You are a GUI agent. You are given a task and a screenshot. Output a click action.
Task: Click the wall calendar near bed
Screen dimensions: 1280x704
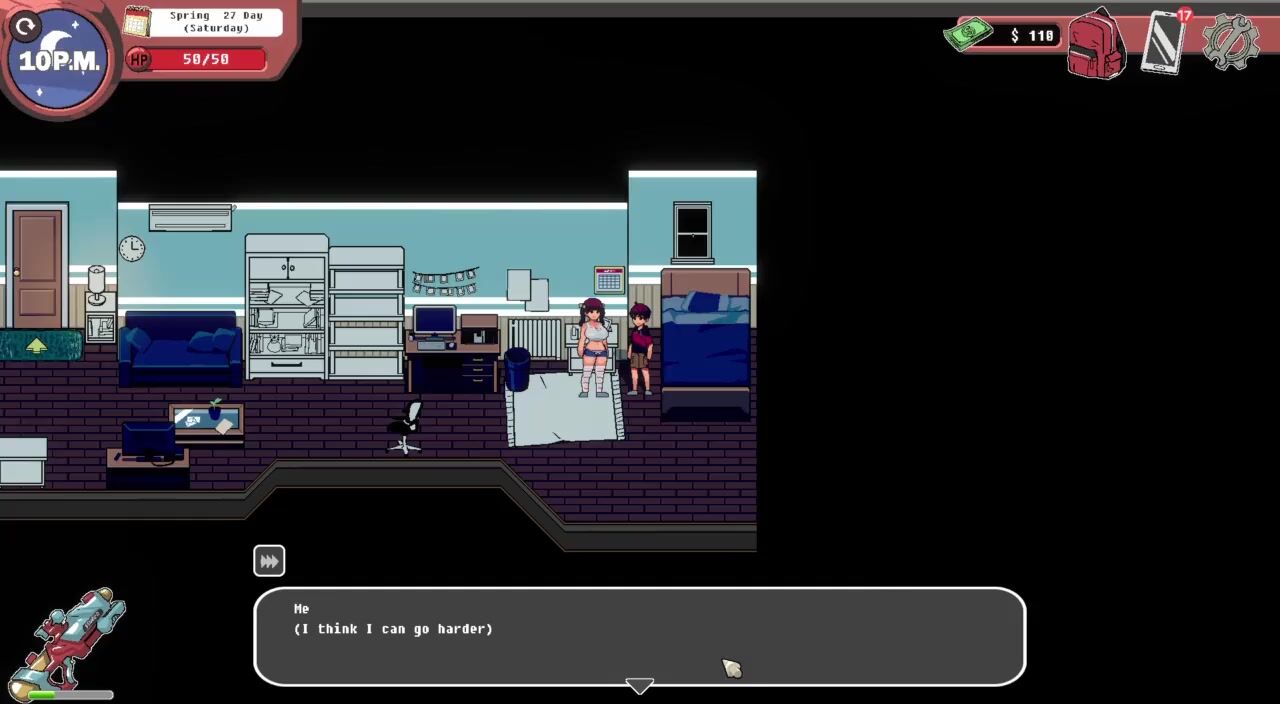608,280
